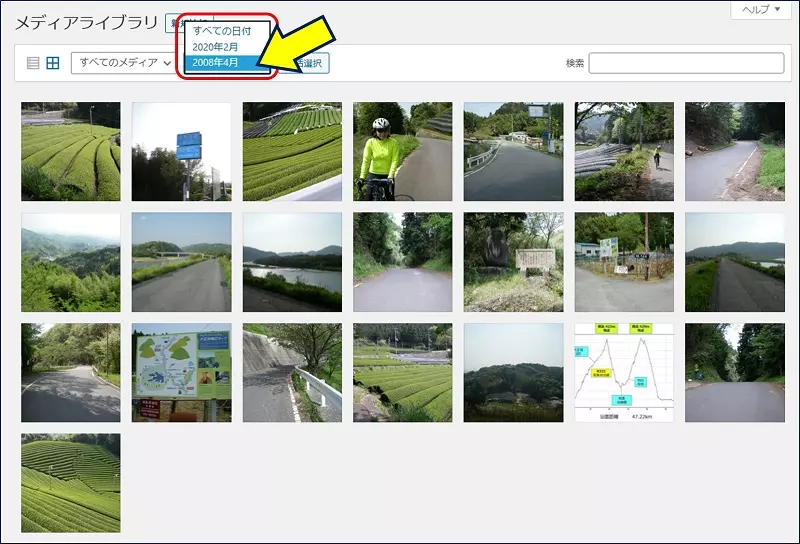The image size is (800, 544).
Task: Open the すべてのメディア filter dropdown
Action: tap(123, 63)
